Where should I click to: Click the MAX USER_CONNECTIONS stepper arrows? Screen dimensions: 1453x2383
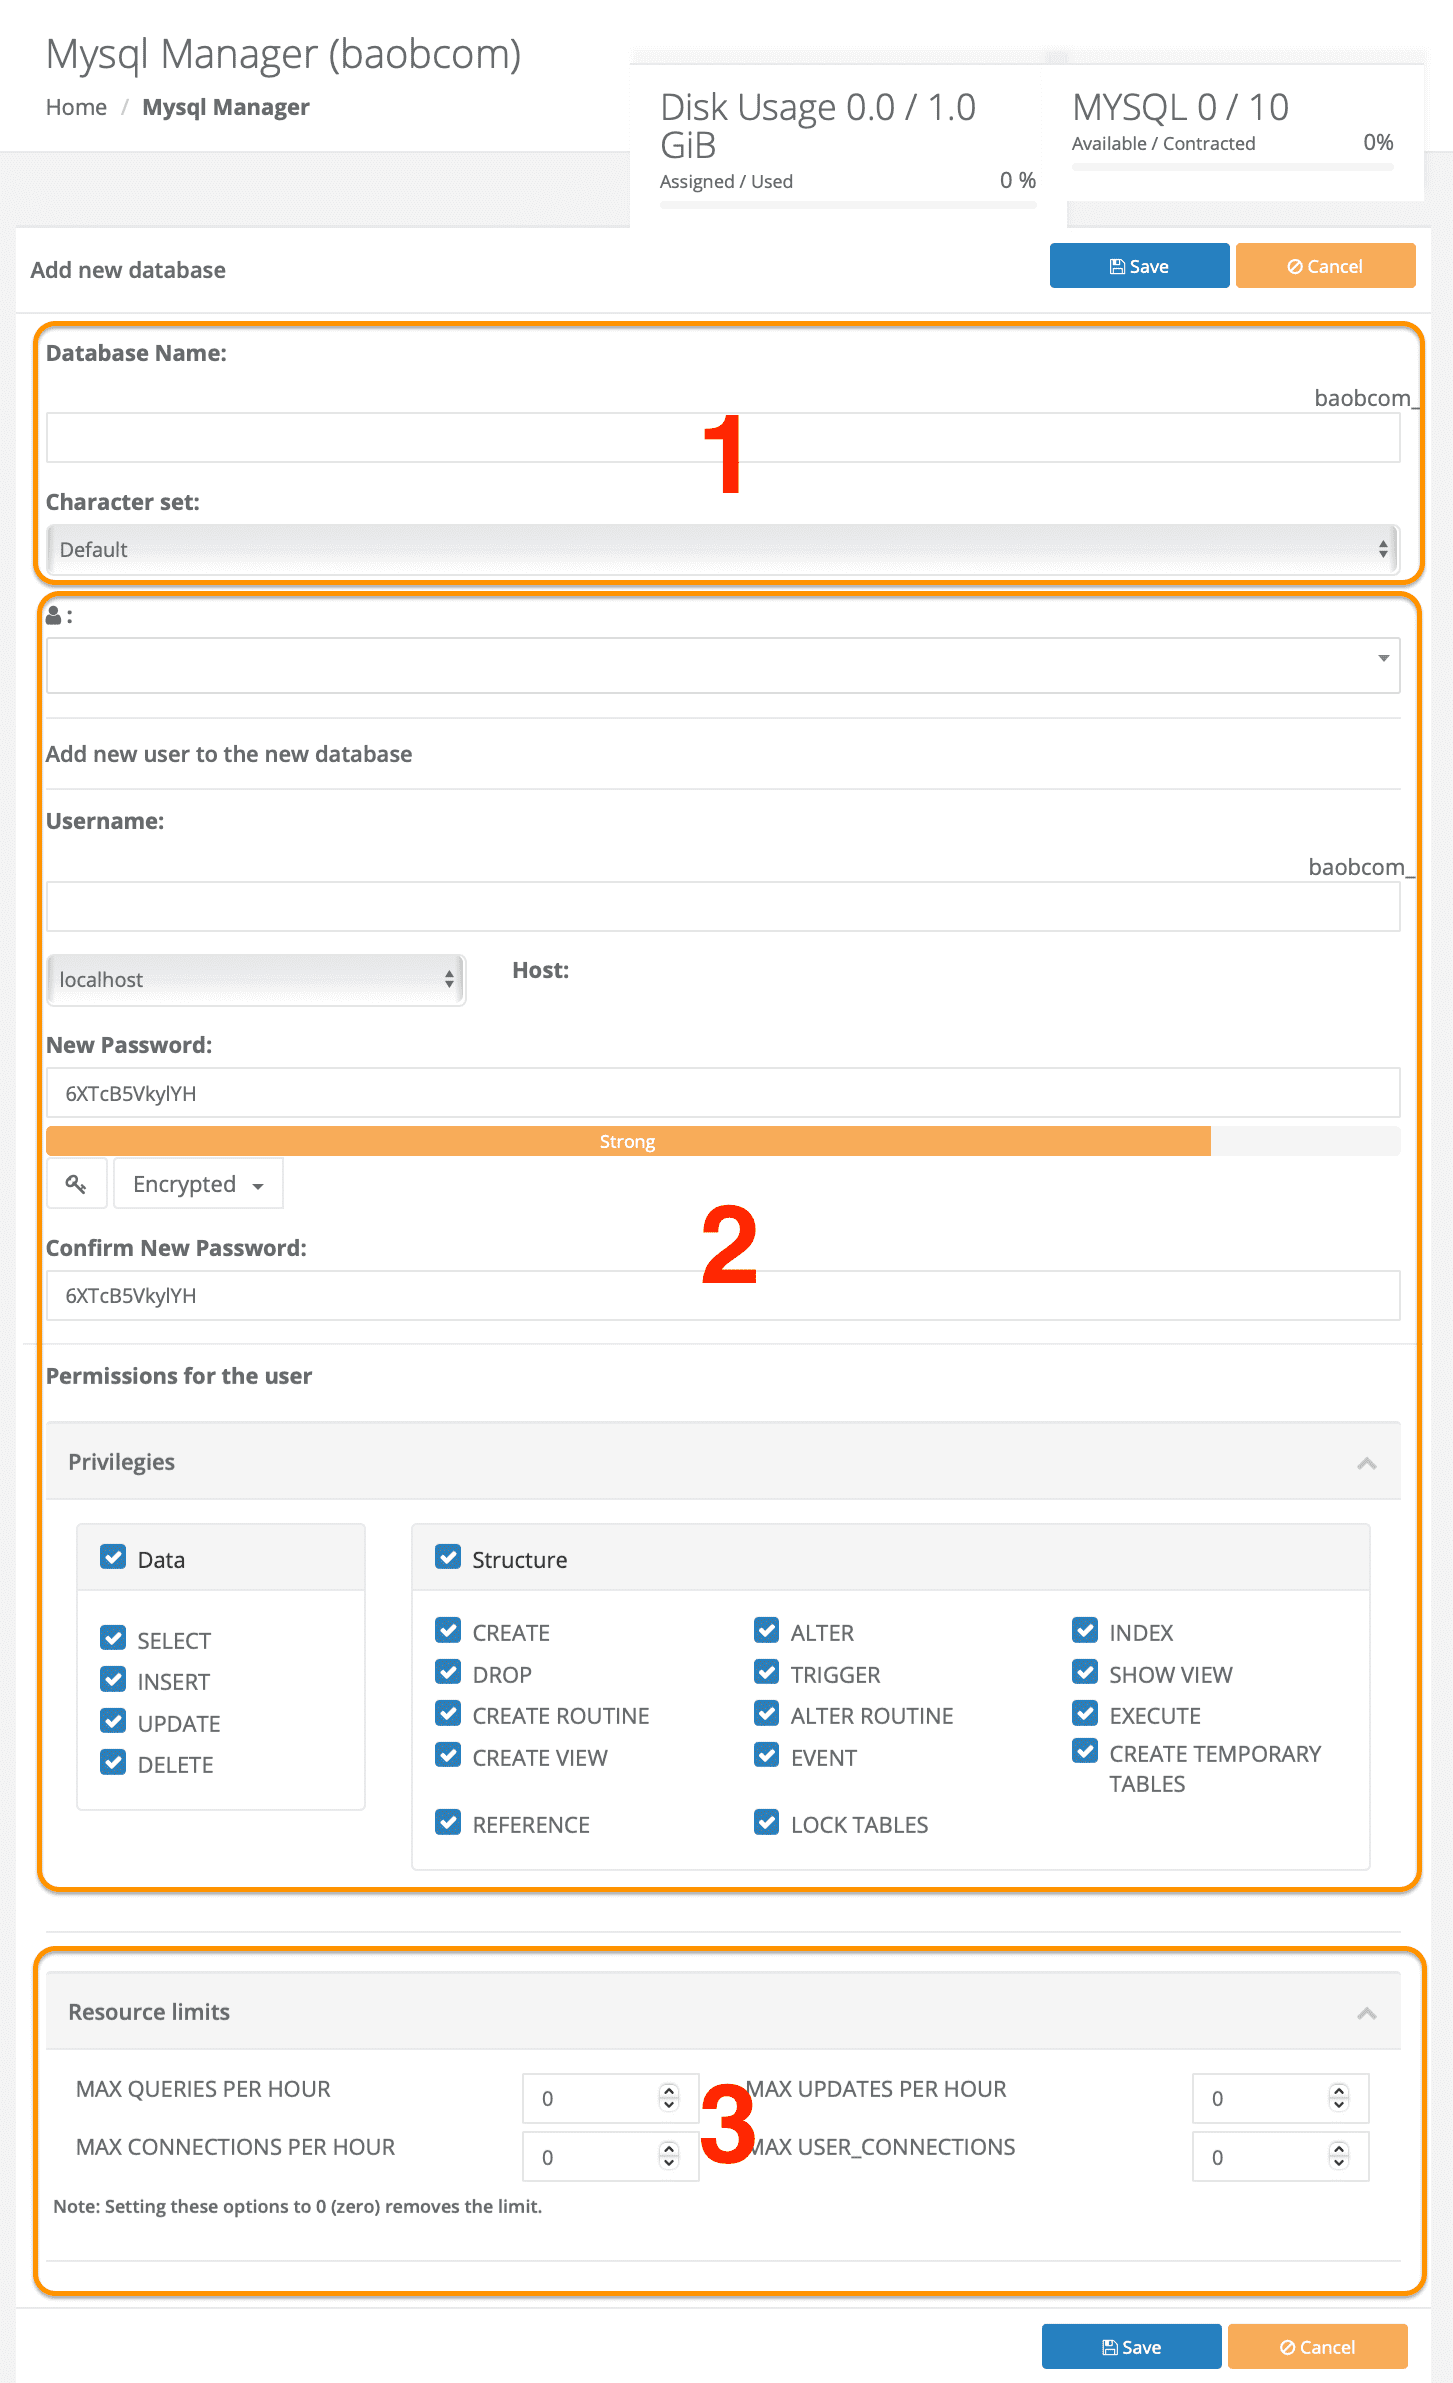pos(1339,2157)
